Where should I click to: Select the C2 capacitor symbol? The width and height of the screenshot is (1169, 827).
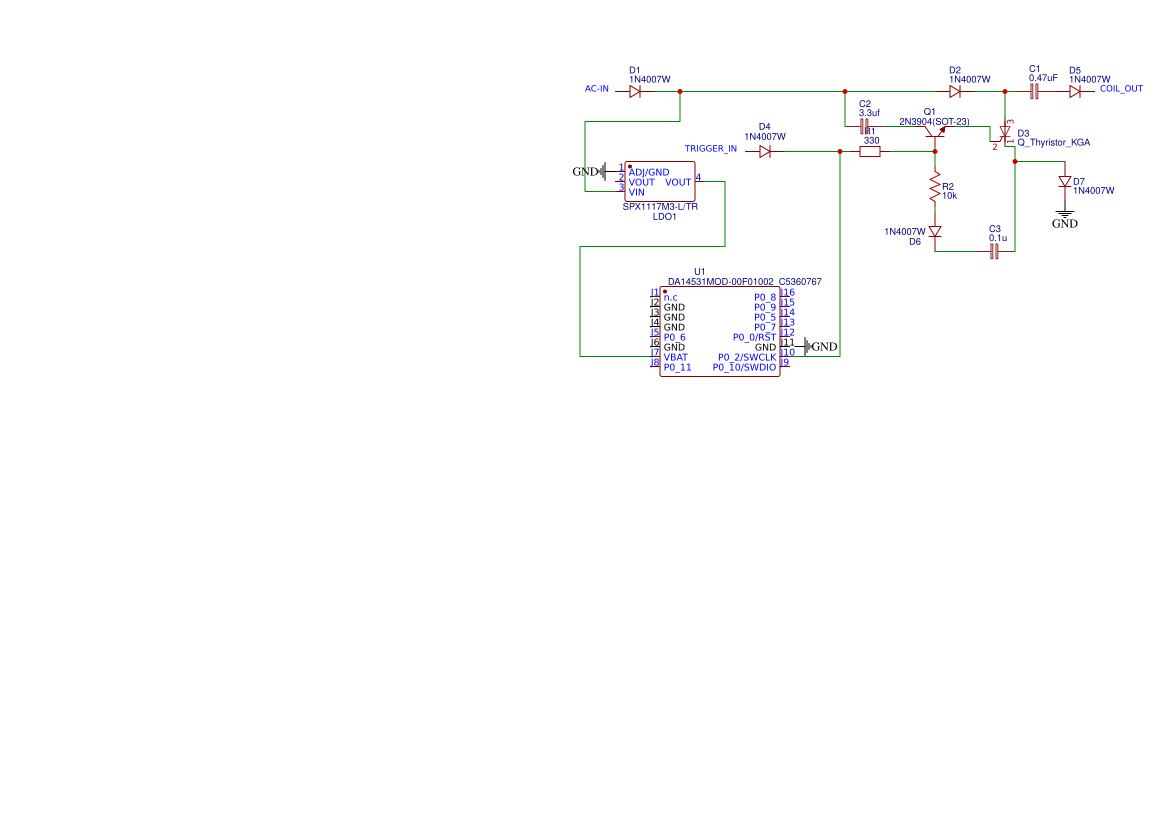coord(865,126)
